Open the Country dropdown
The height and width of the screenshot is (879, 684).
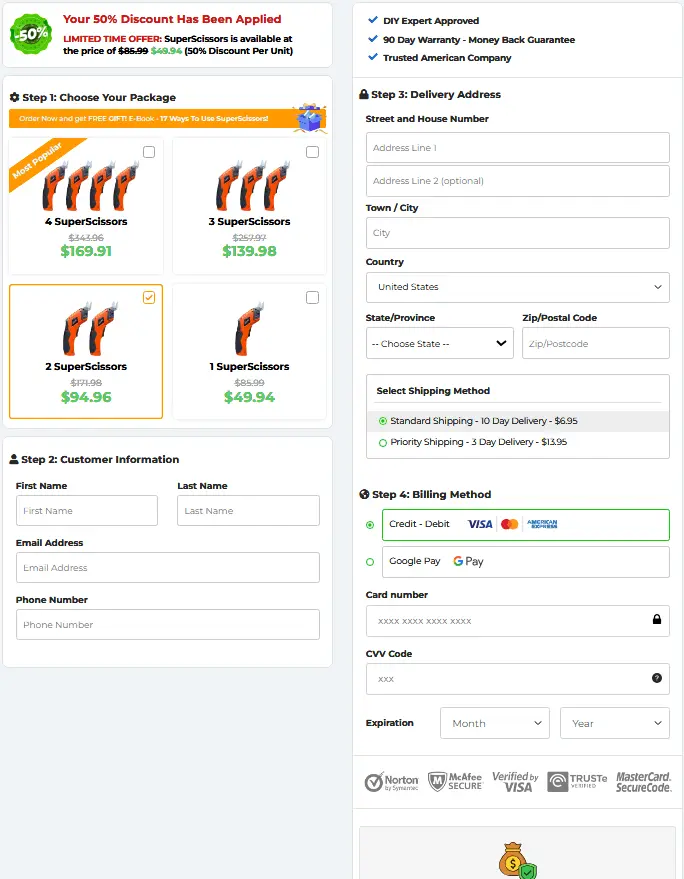pos(517,287)
